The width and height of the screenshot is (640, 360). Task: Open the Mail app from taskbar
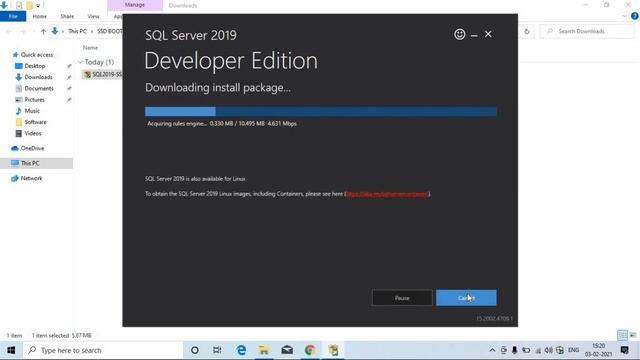[287, 350]
